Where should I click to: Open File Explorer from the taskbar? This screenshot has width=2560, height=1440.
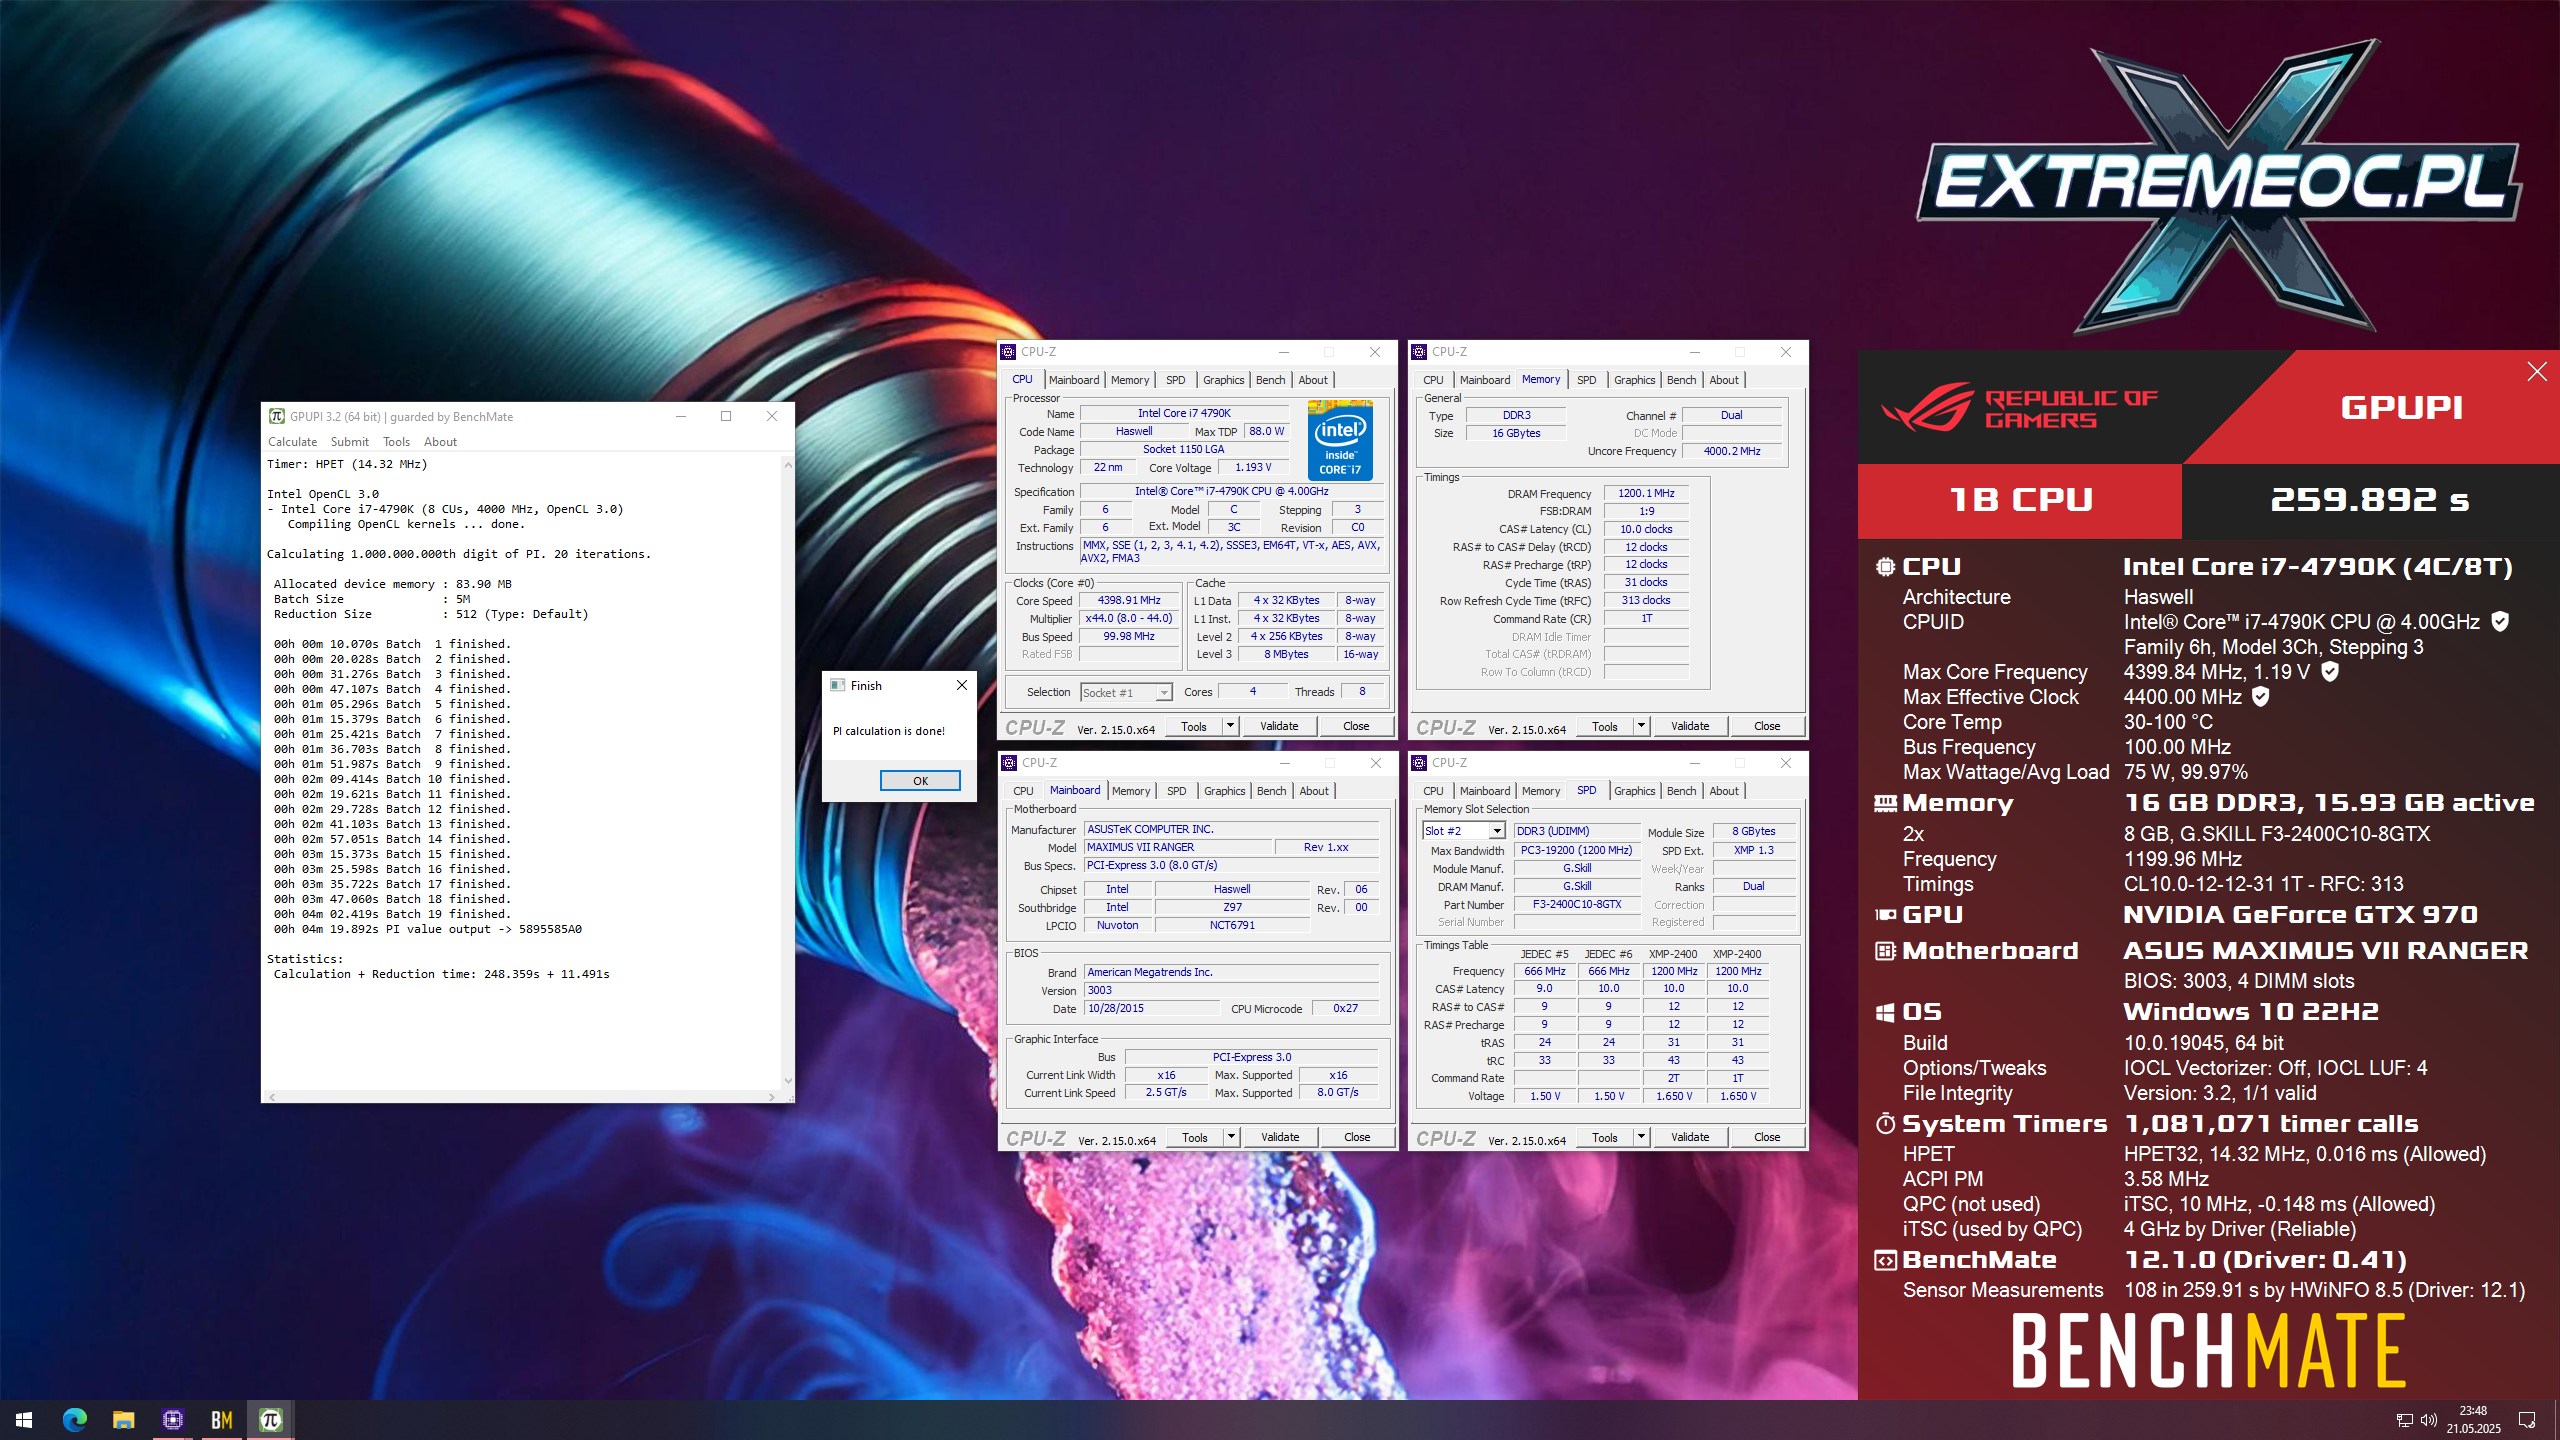coord(124,1420)
